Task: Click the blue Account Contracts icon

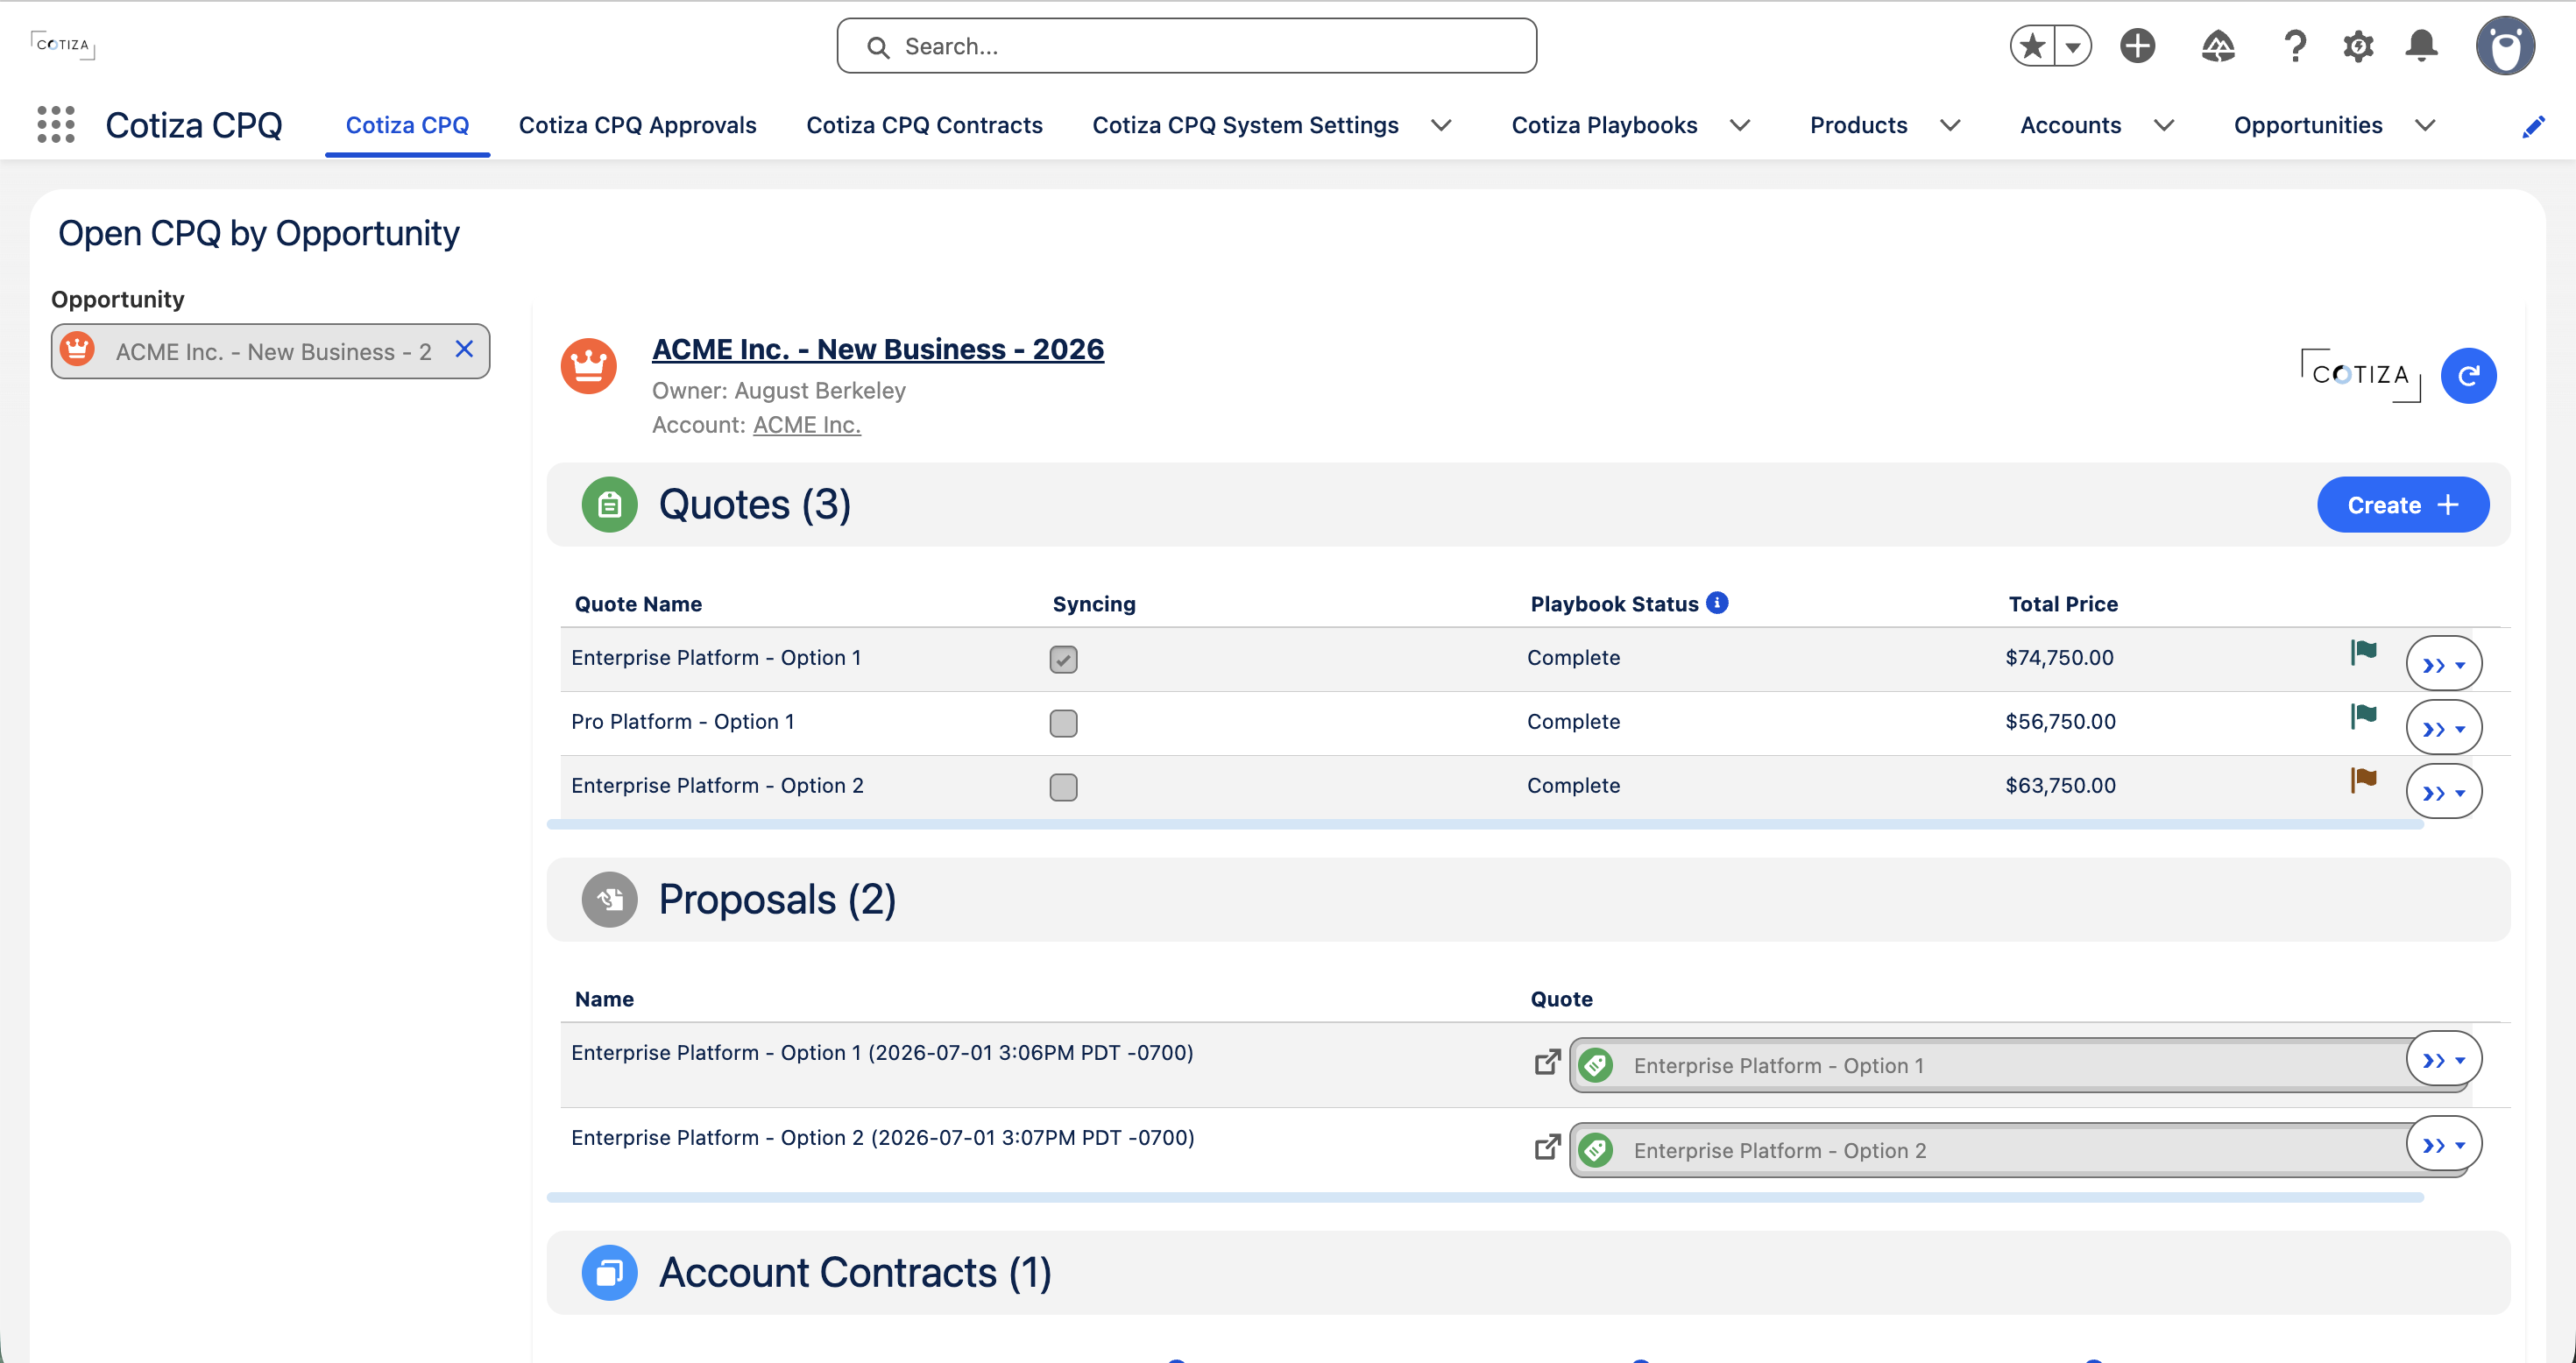Action: [609, 1273]
